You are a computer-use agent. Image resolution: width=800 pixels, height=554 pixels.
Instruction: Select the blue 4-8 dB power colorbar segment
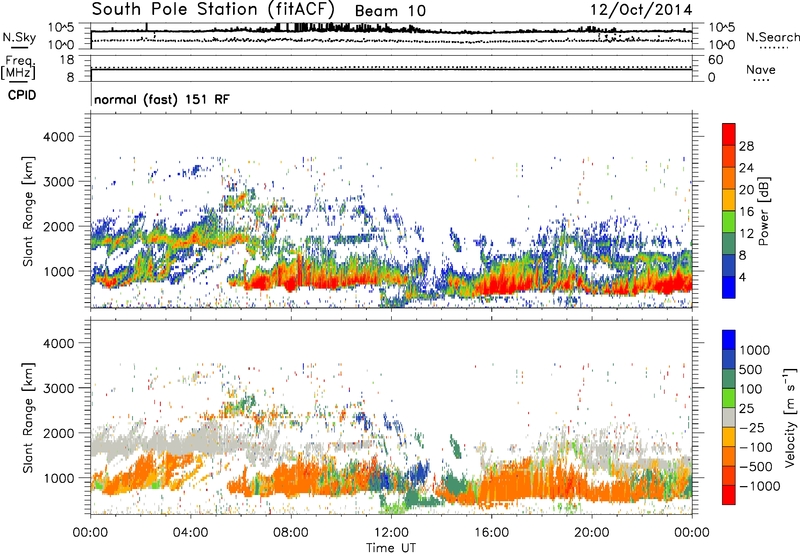(x=729, y=265)
